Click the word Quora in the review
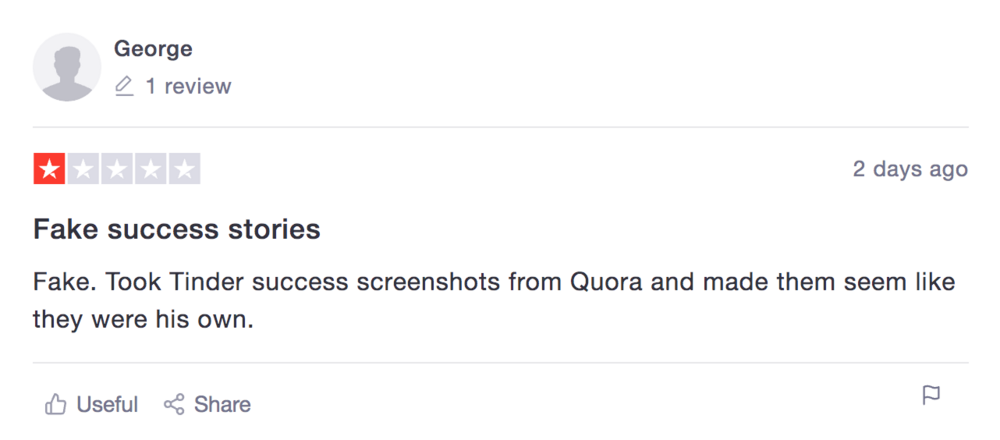 (607, 282)
